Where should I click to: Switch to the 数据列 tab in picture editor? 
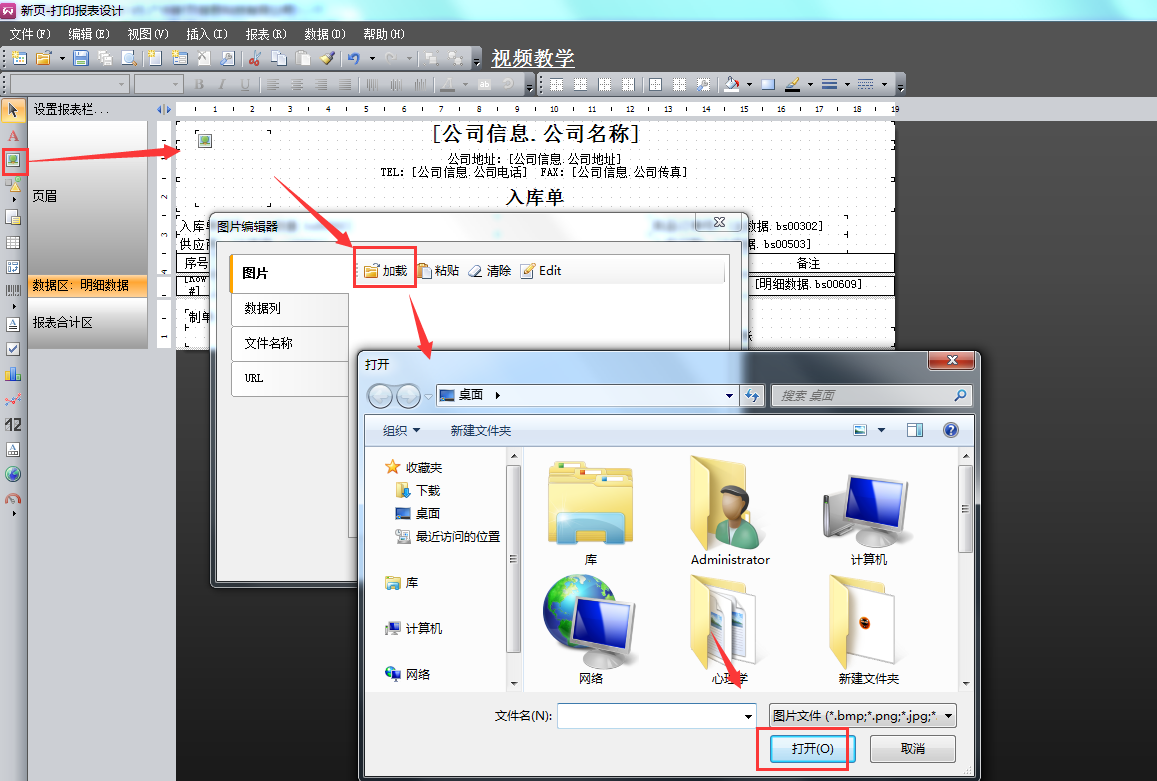(x=289, y=308)
